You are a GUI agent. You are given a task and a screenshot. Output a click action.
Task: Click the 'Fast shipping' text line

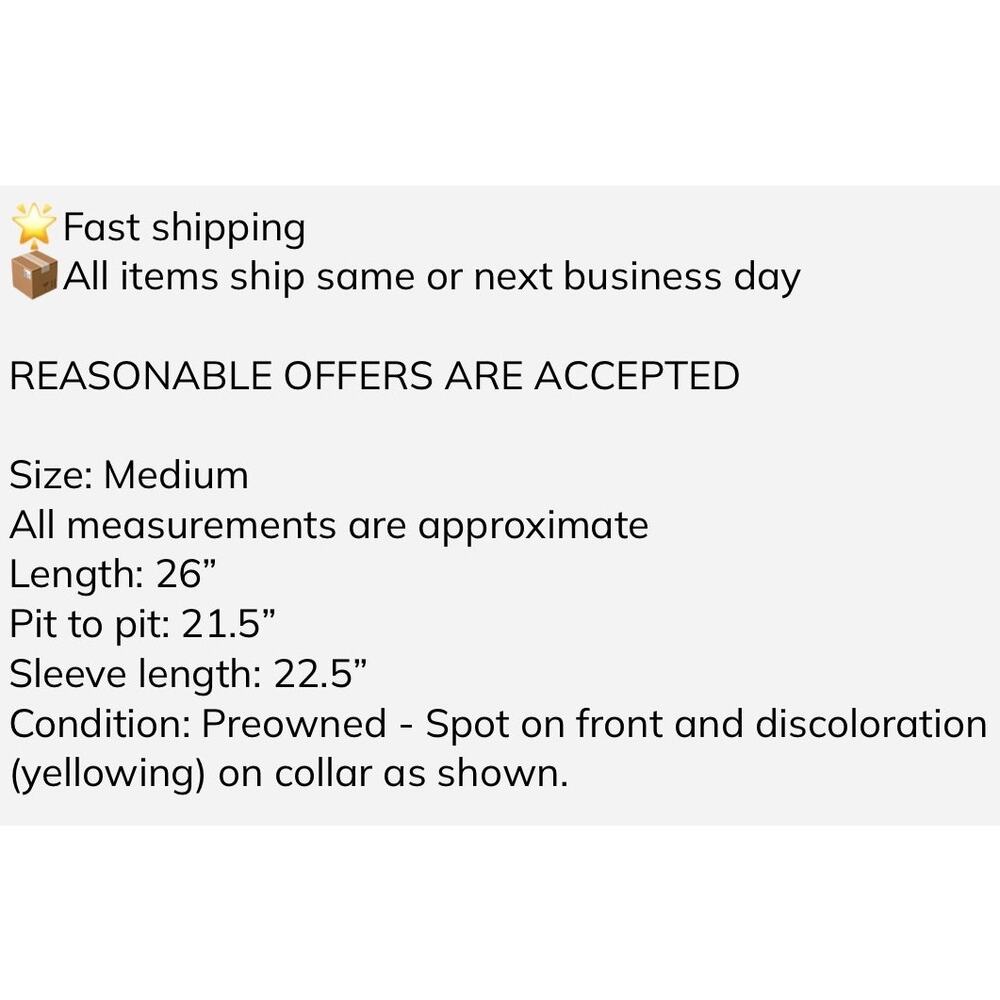coord(184,228)
